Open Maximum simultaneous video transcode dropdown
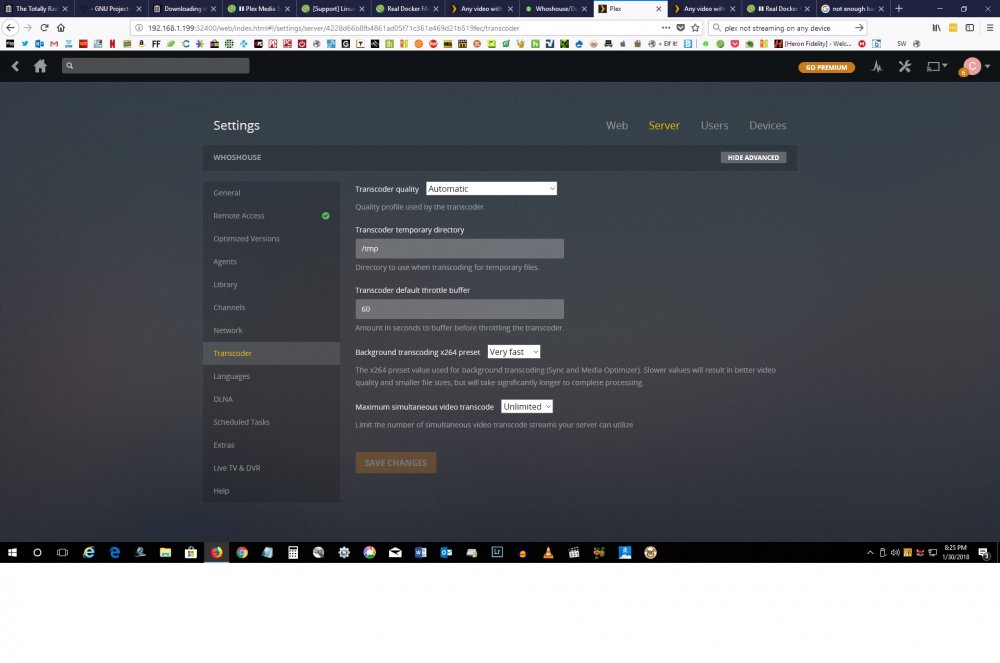Image resolution: width=1000 pixels, height=663 pixels. click(527, 407)
